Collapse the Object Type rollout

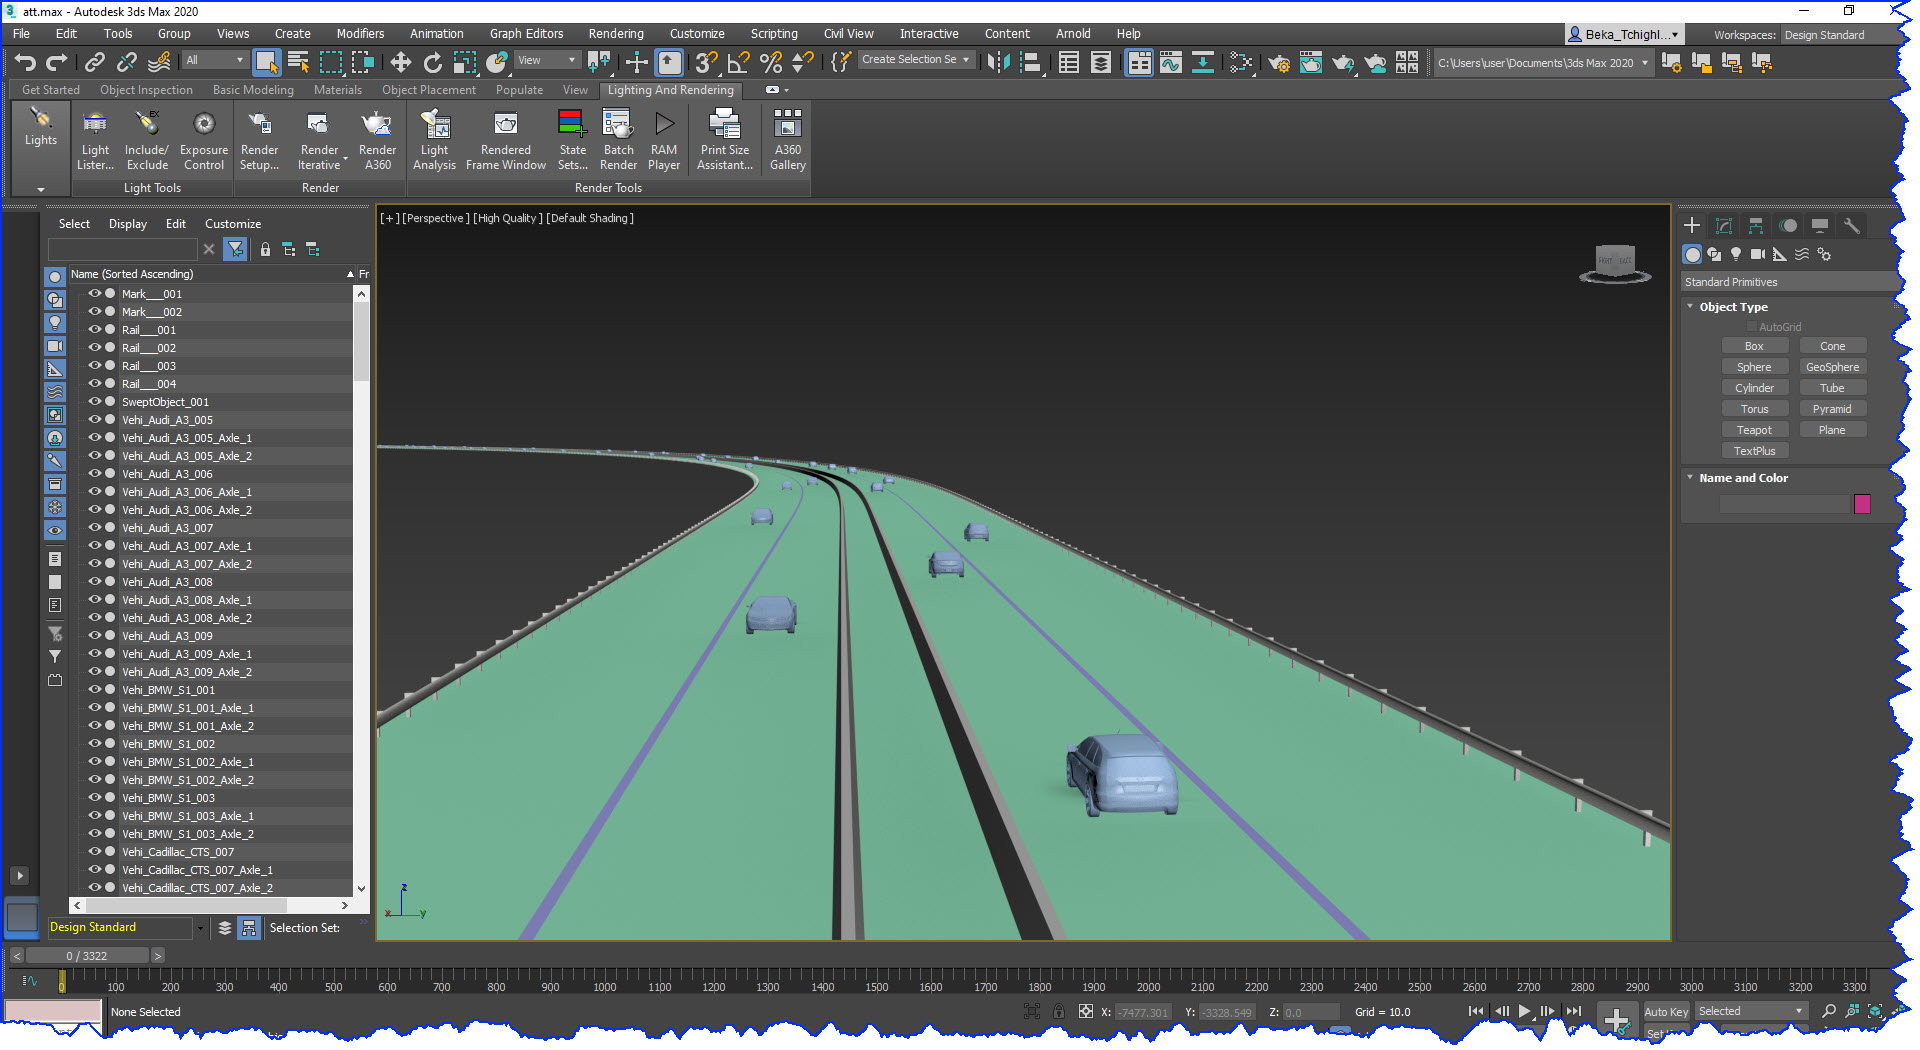[x=1691, y=307]
